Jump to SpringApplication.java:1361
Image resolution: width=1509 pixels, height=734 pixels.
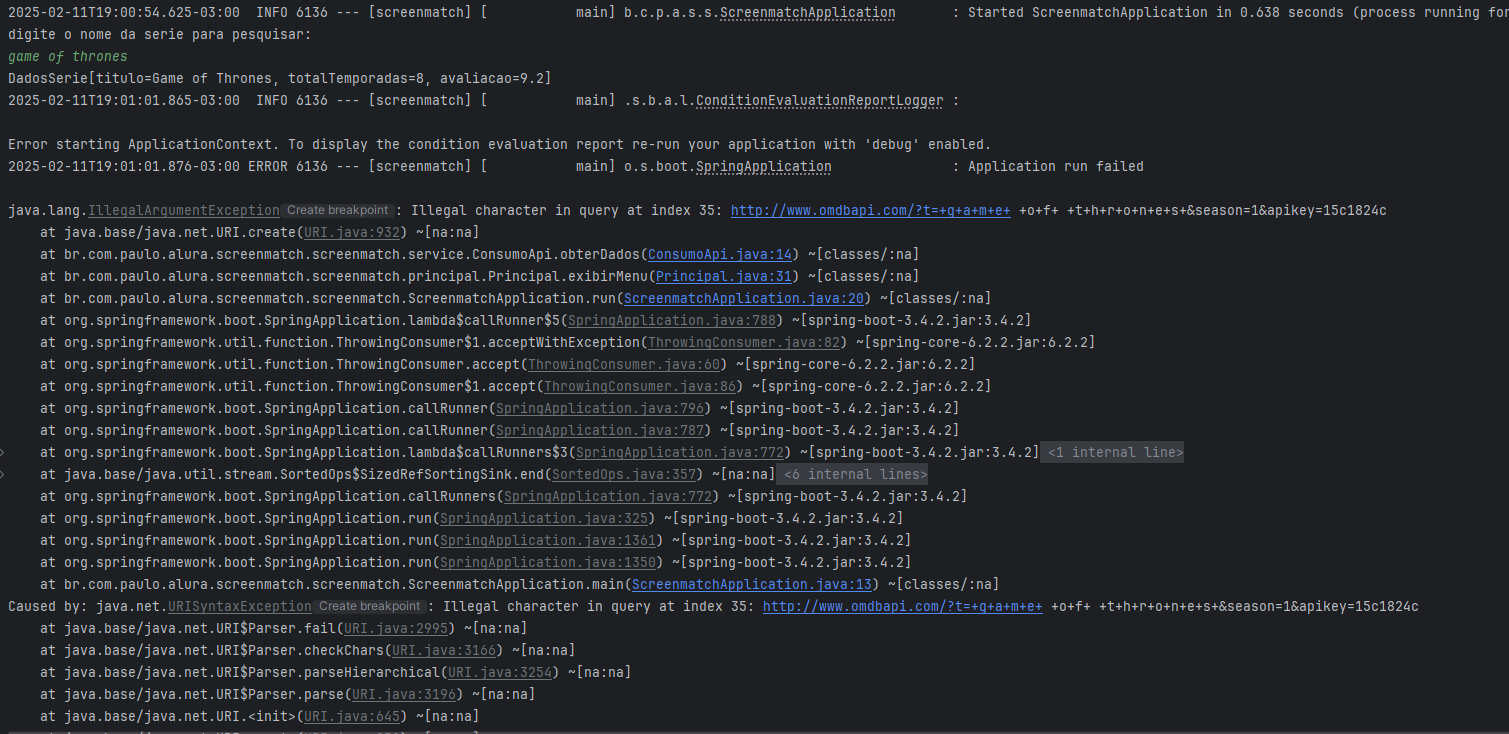coord(548,541)
